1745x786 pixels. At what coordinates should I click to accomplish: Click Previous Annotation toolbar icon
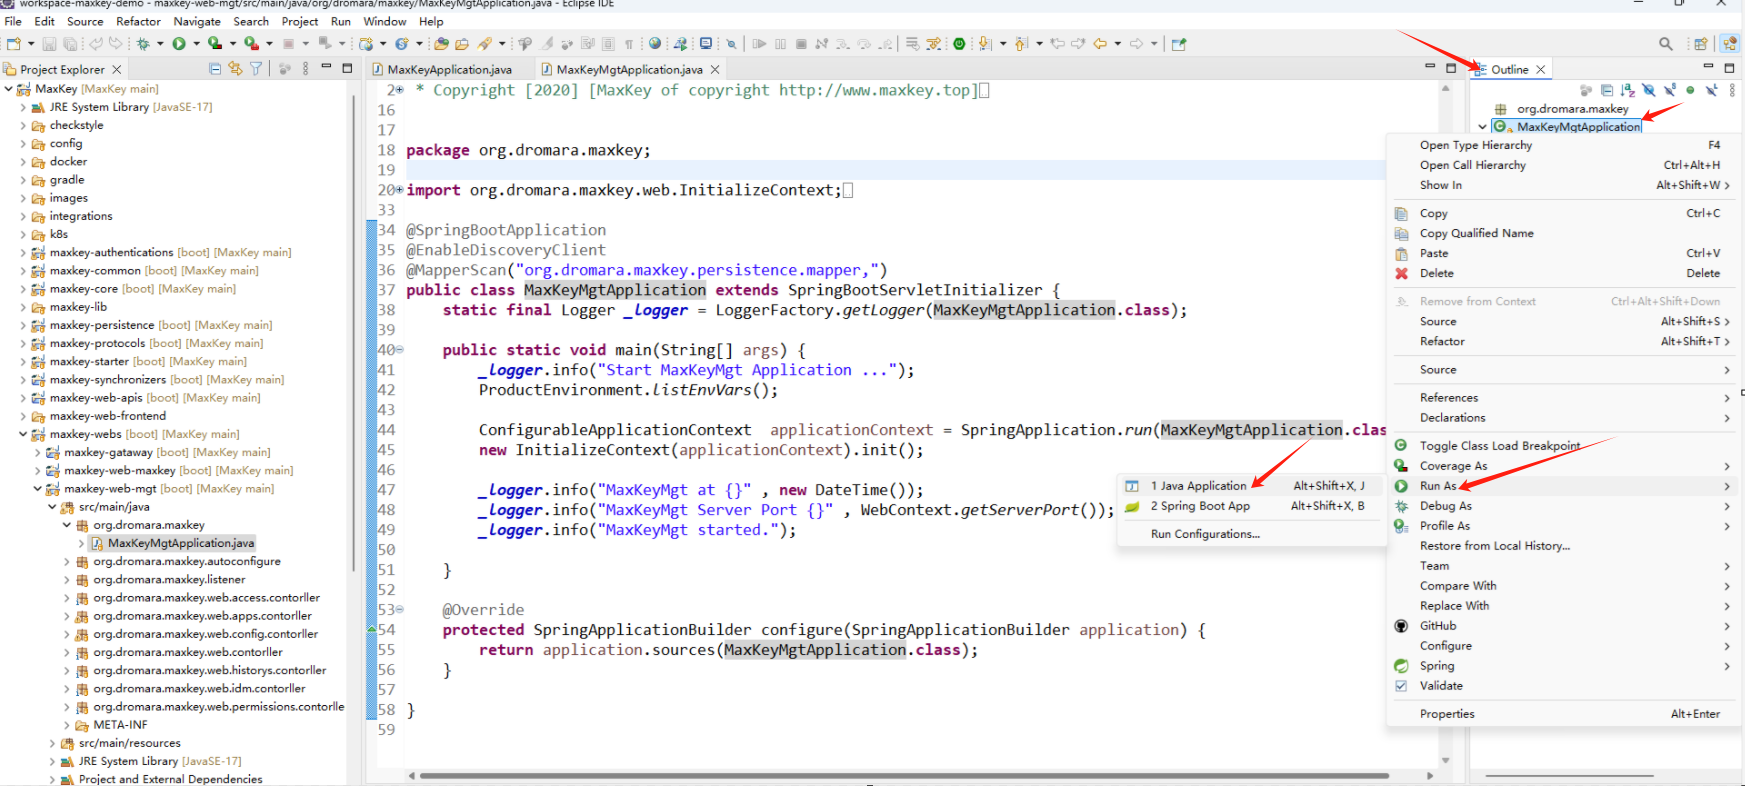tap(1020, 44)
